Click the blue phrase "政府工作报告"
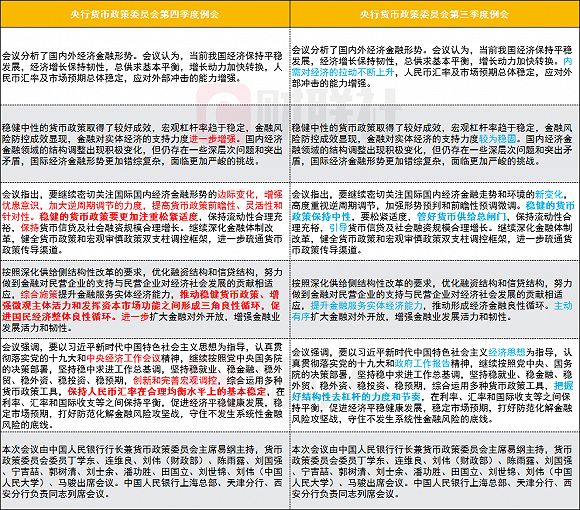This screenshot has width=580, height=510. [423, 363]
